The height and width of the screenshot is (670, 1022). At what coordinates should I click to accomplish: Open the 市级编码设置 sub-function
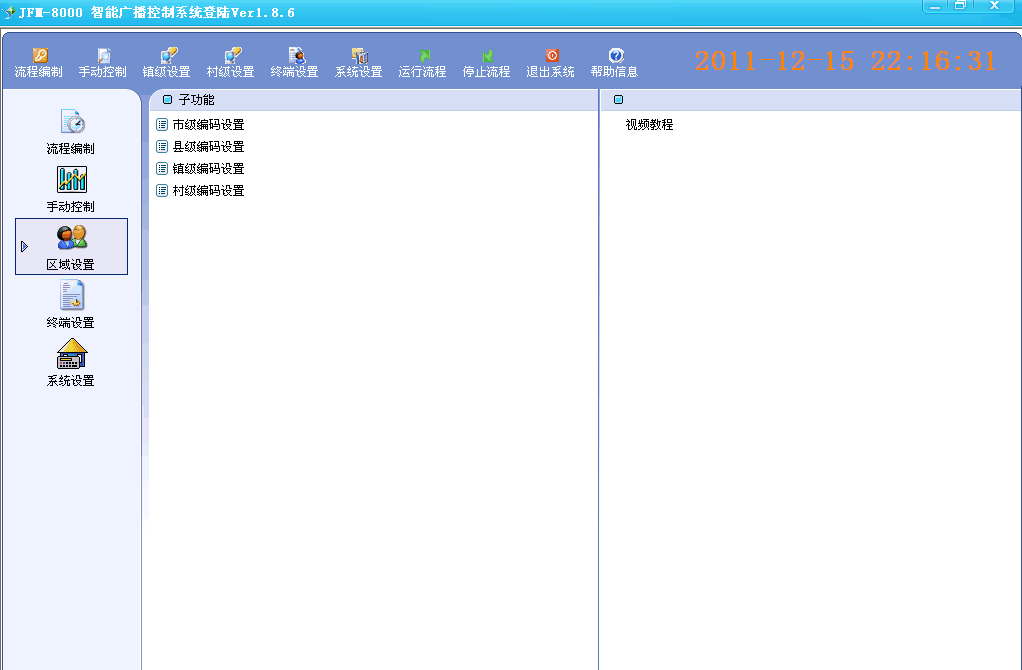208,125
